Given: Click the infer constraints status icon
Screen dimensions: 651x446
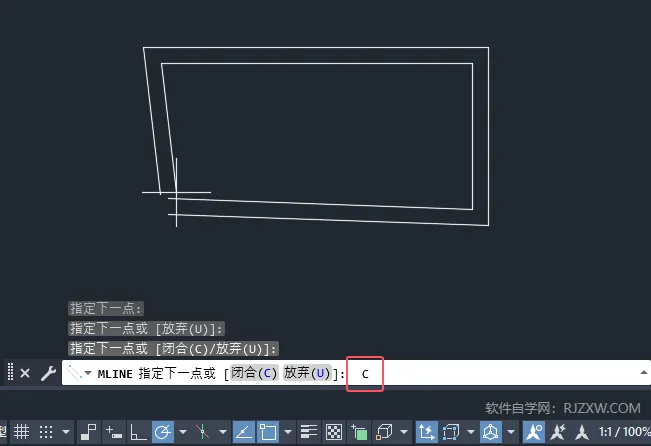Looking at the screenshot, I should tap(88, 432).
